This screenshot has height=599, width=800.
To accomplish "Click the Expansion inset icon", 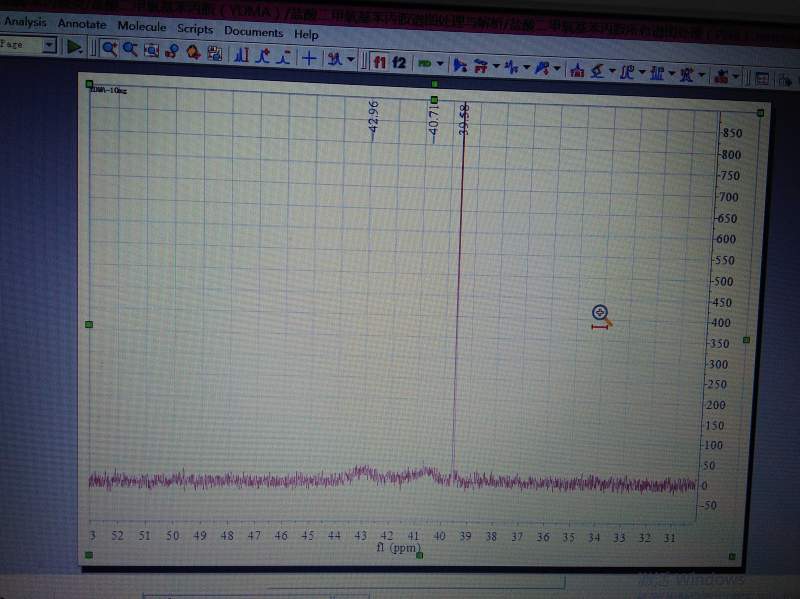I will 215,54.
